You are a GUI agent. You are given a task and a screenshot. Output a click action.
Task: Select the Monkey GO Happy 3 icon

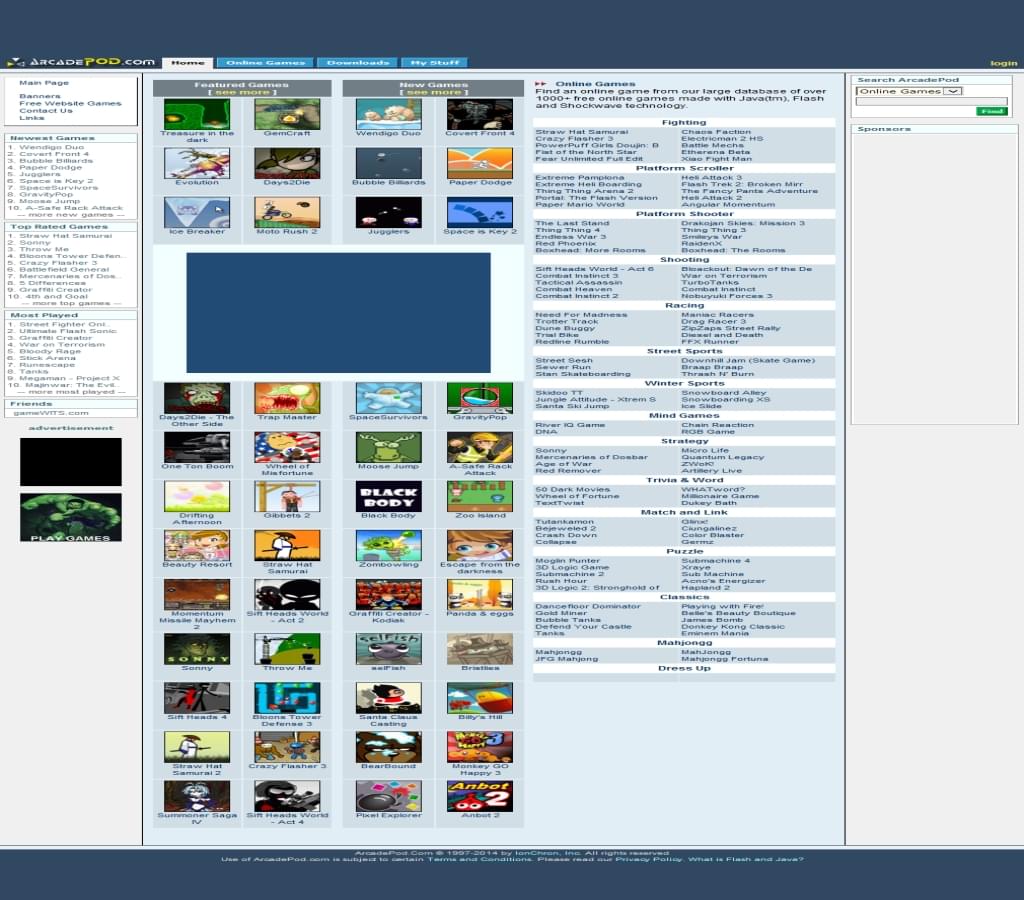pyautogui.click(x=480, y=747)
